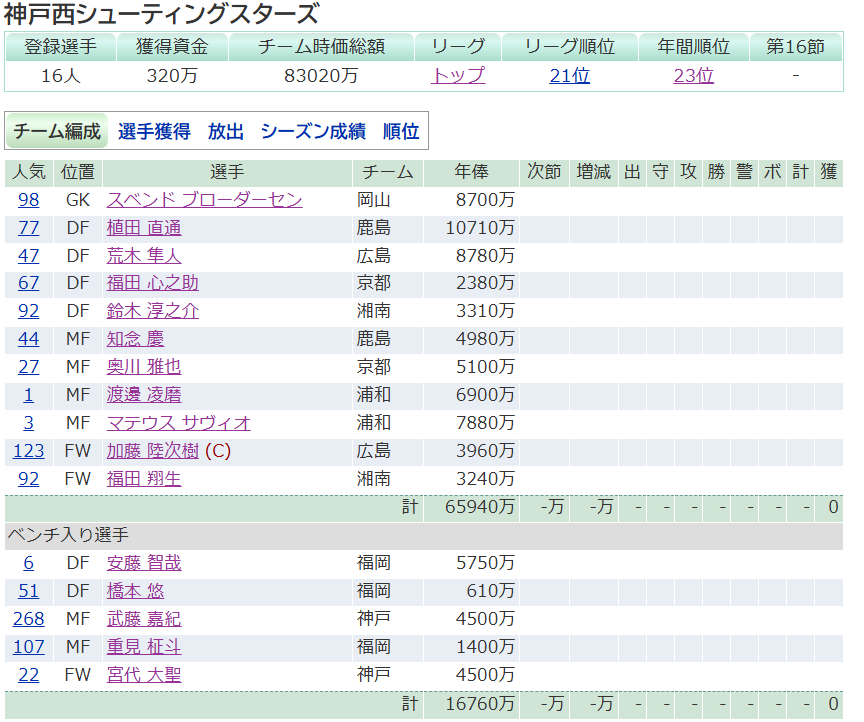Click the 年俸 column header

click(471, 173)
